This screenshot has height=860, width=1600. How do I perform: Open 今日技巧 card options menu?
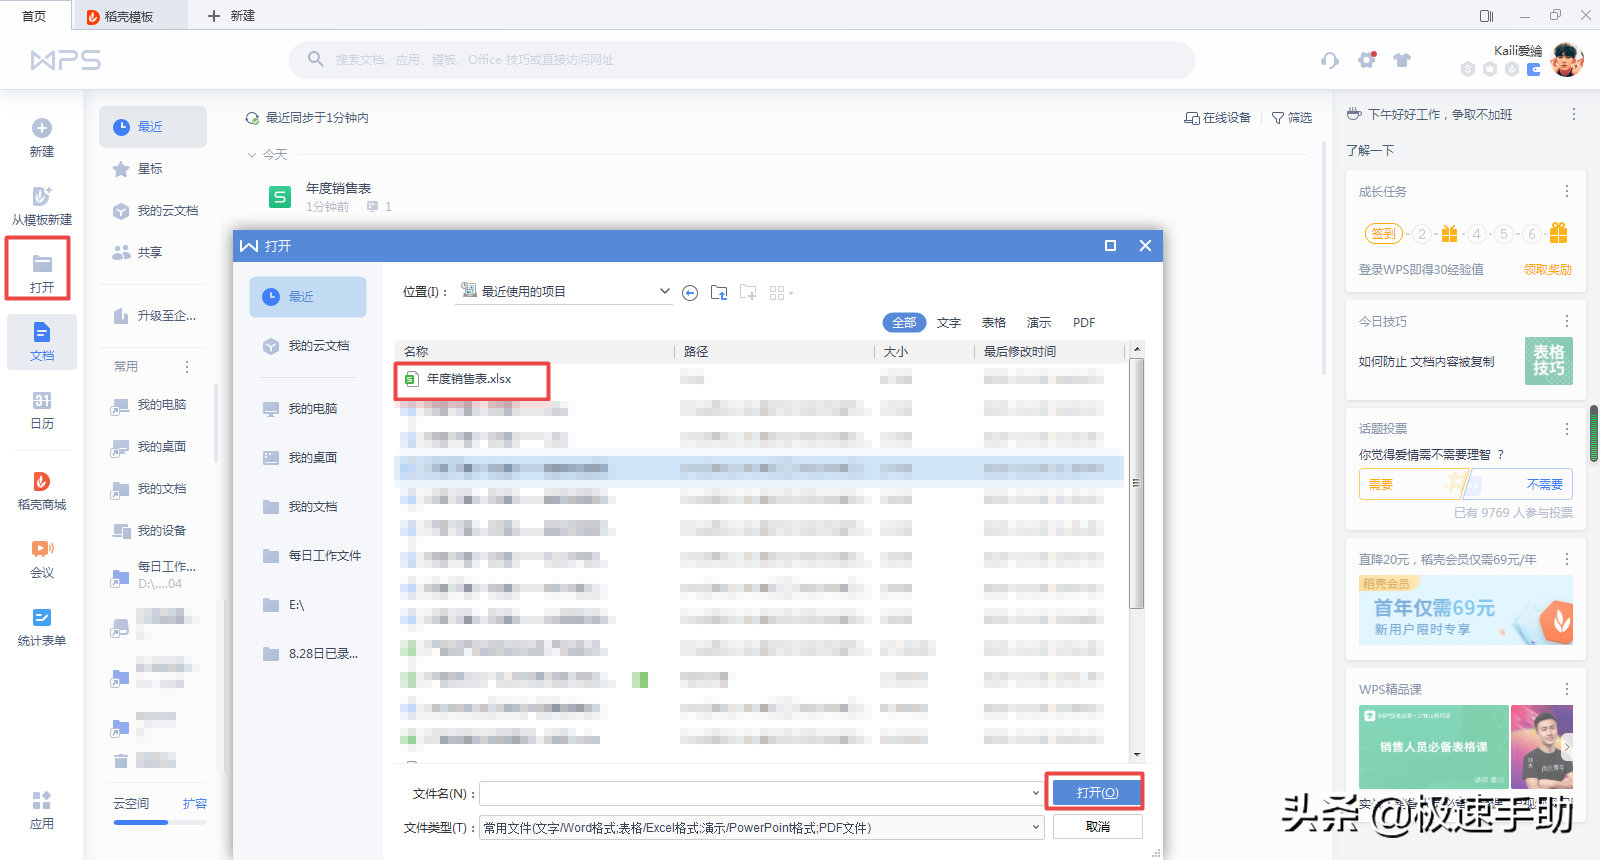coord(1567,321)
